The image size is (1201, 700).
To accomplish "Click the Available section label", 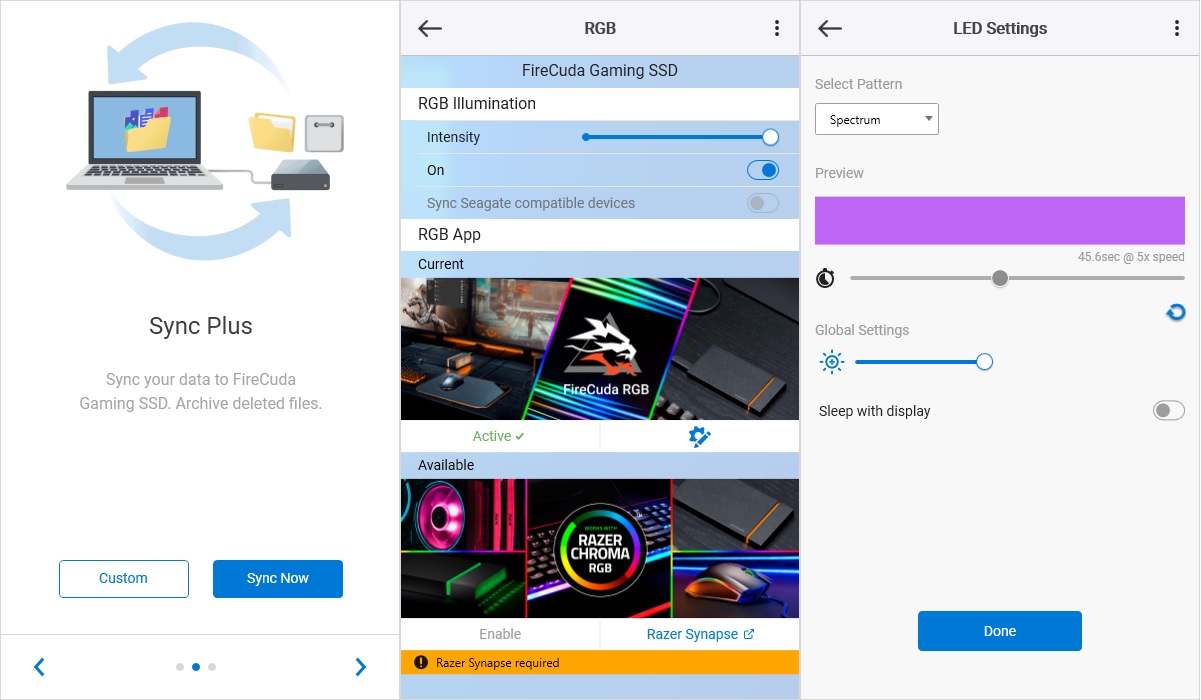I will coord(446,465).
